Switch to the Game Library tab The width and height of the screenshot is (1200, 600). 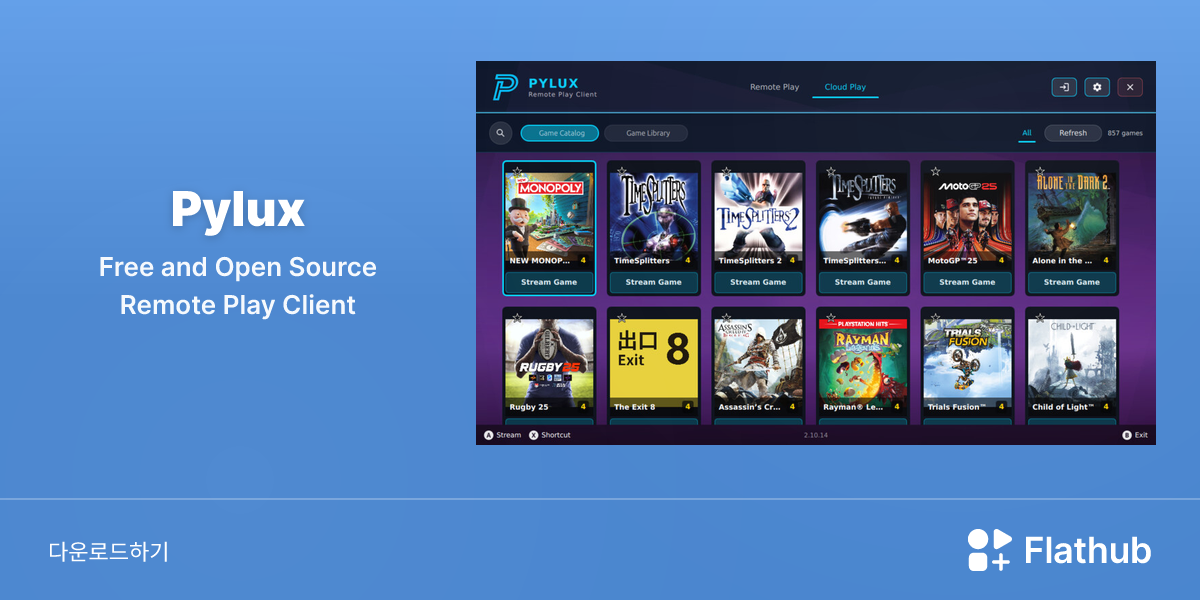pos(647,133)
